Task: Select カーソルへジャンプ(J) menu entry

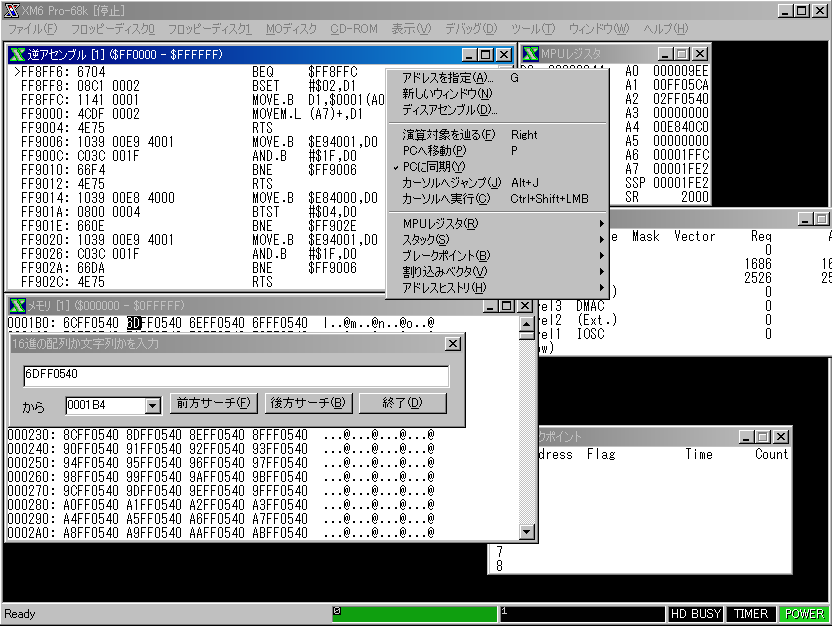Action: (497, 182)
